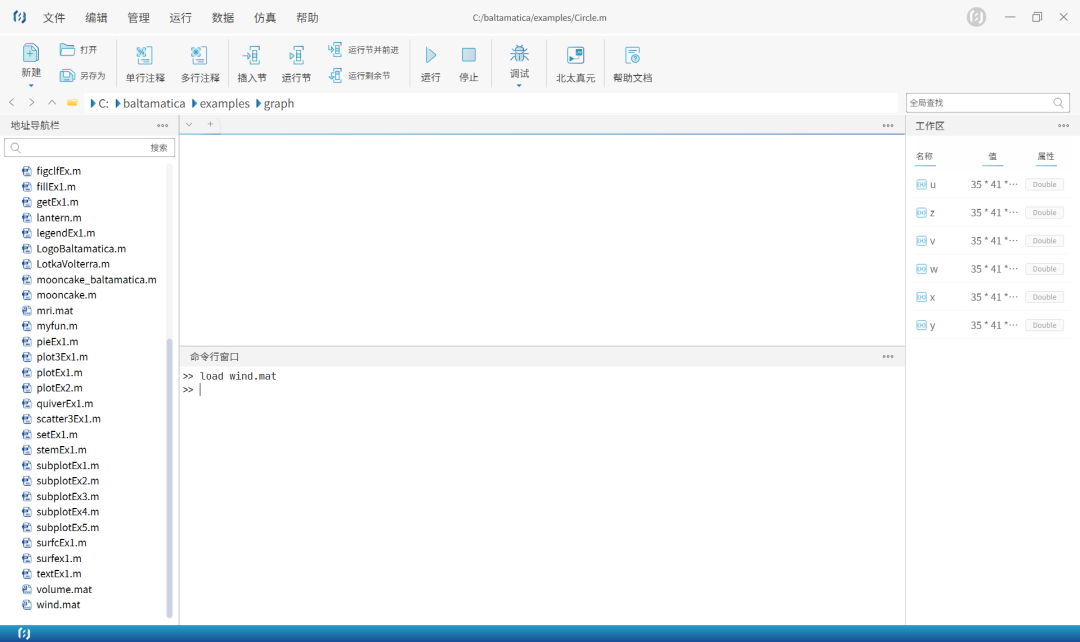Open the editor tab list chevron
1080x642 pixels.
(189, 125)
